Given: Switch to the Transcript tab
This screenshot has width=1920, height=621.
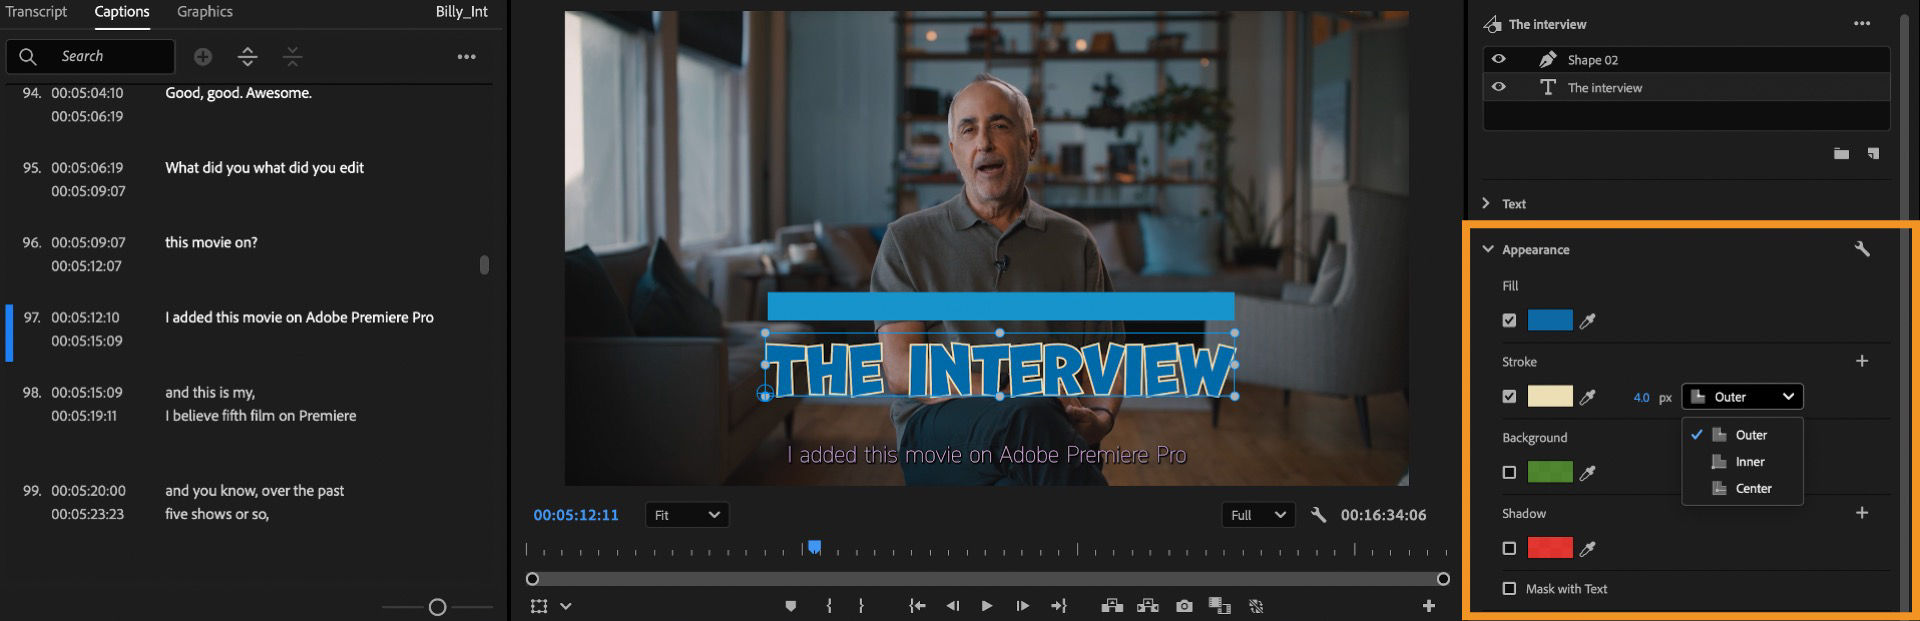Looking at the screenshot, I should tap(36, 12).
